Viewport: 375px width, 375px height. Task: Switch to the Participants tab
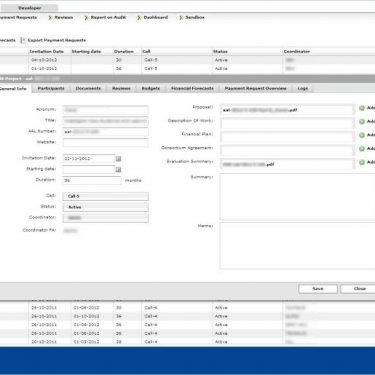click(51, 88)
